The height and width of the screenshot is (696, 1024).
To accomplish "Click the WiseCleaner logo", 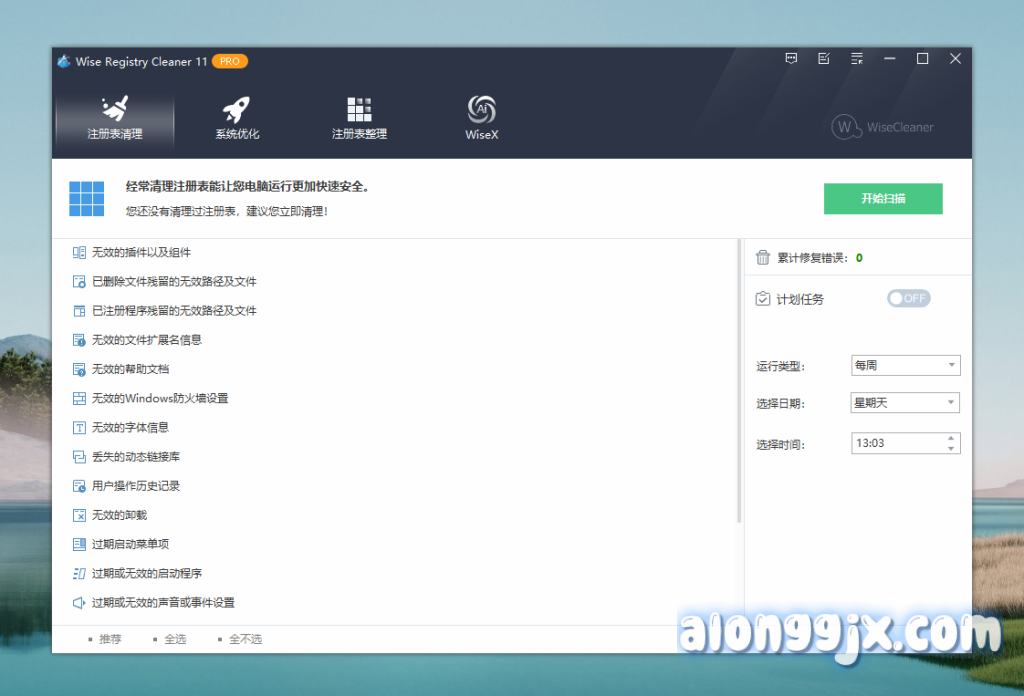I will click(x=883, y=127).
